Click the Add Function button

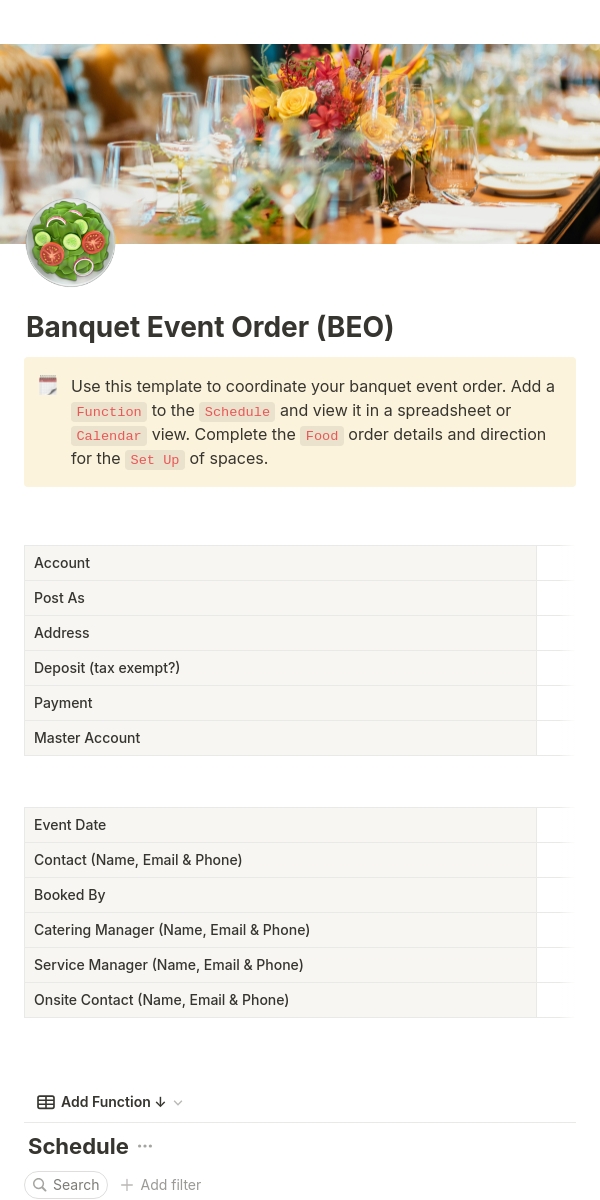(103, 1102)
